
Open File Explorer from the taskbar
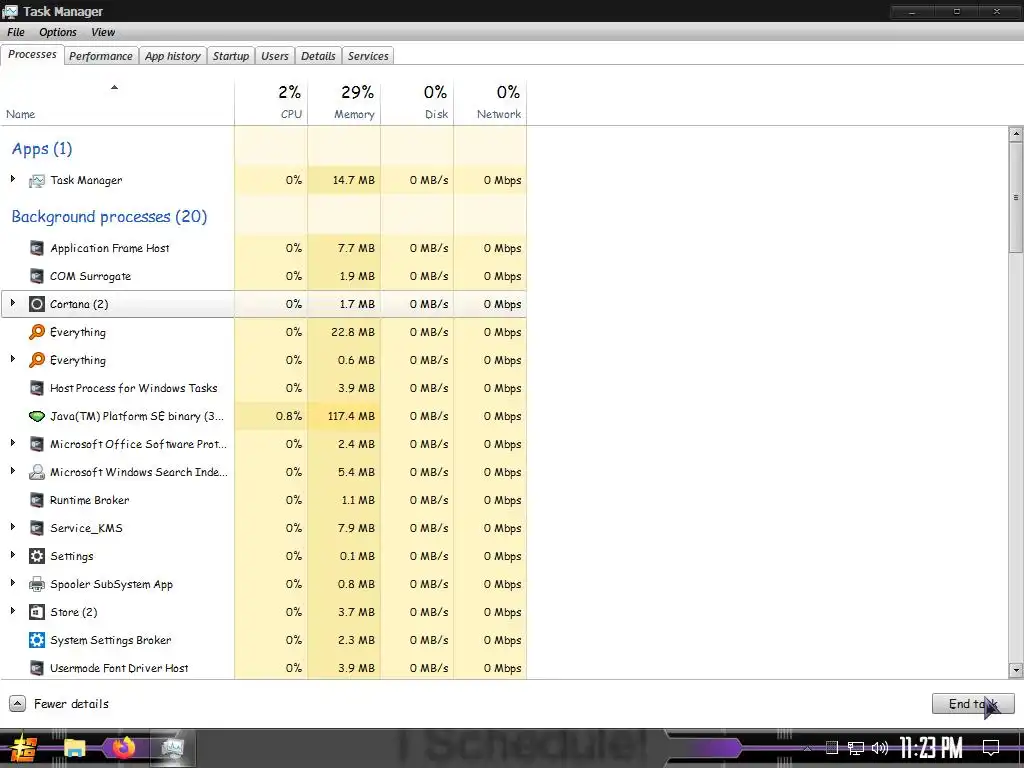point(74,748)
